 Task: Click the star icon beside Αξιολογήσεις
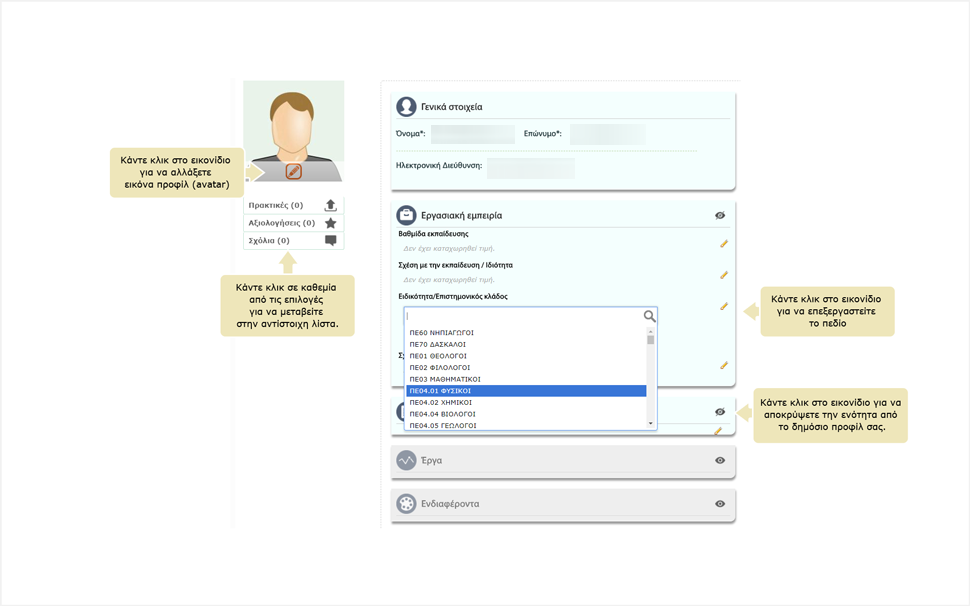[x=331, y=223]
